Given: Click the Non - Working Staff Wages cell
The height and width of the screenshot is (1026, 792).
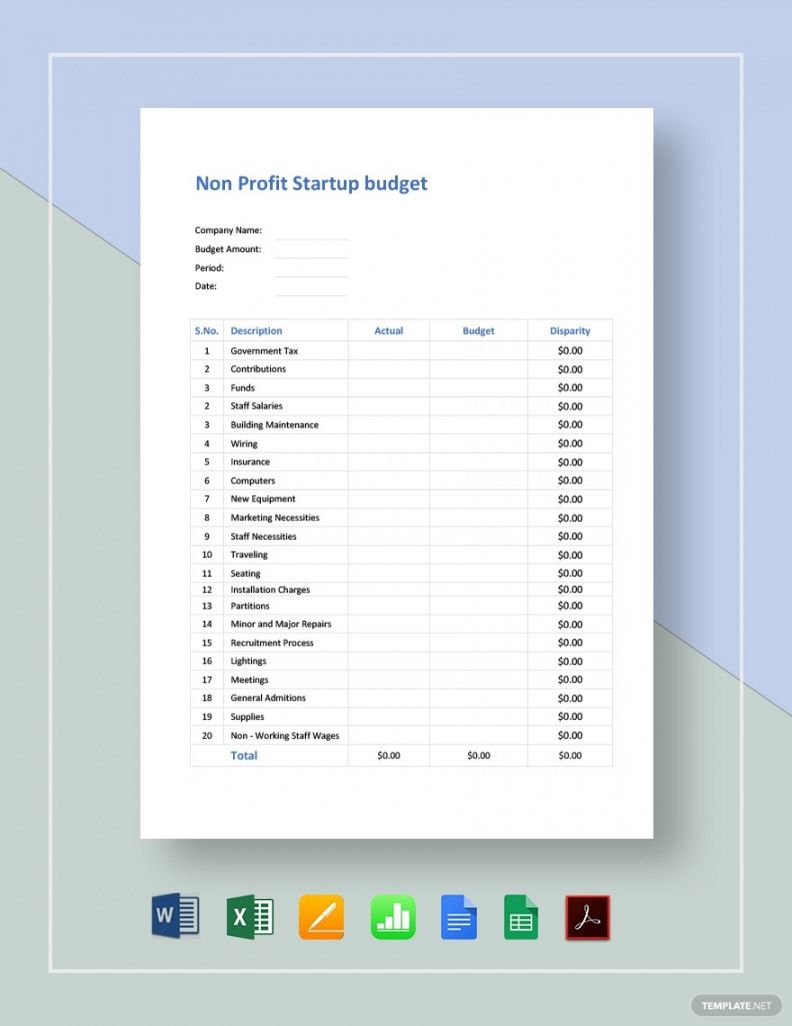Looking at the screenshot, I should (x=284, y=736).
